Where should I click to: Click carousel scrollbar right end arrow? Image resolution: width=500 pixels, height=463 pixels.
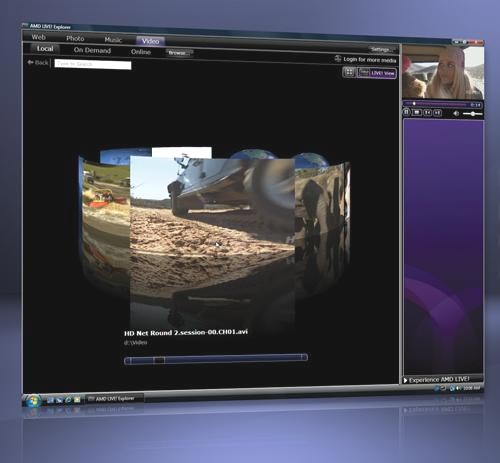tap(304, 357)
